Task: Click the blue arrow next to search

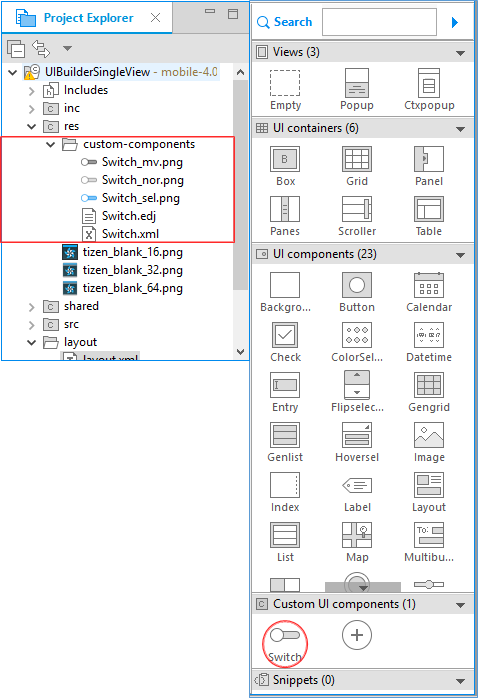Action: click(454, 22)
